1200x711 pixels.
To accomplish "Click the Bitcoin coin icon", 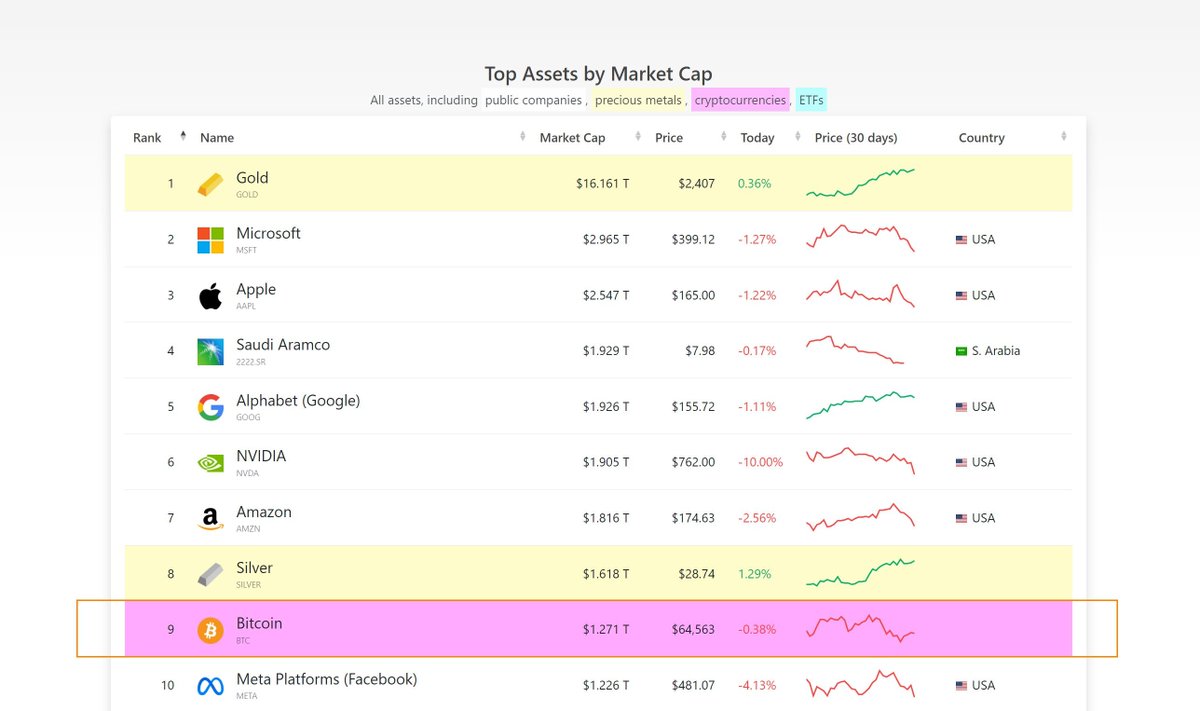I will coord(210,630).
